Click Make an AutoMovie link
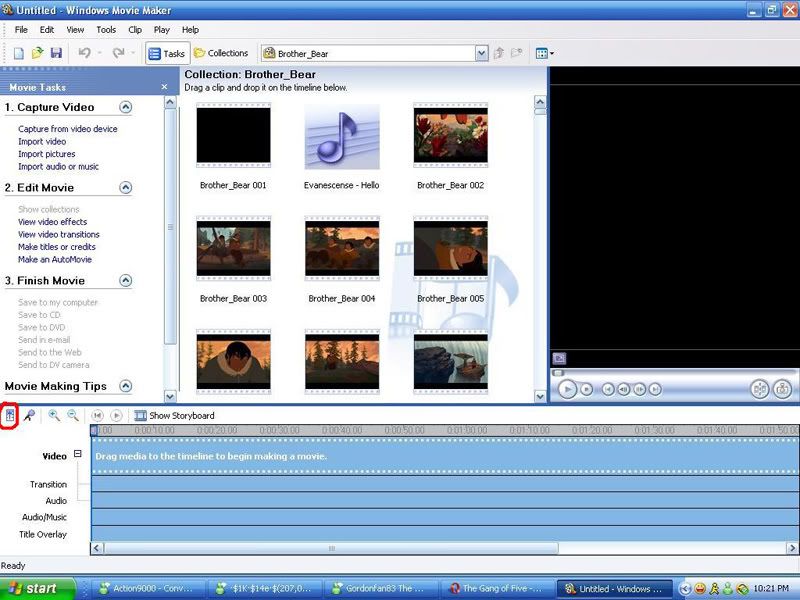The width and height of the screenshot is (800, 600). click(55, 260)
